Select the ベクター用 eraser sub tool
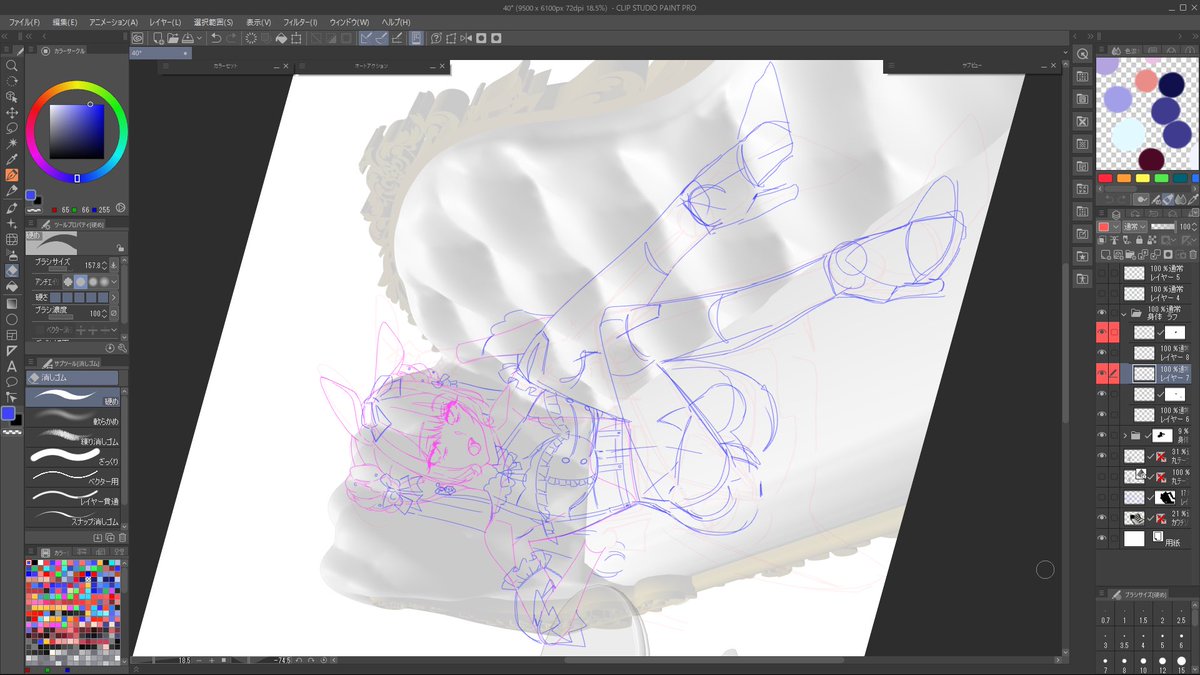The height and width of the screenshot is (675, 1200). [75, 478]
